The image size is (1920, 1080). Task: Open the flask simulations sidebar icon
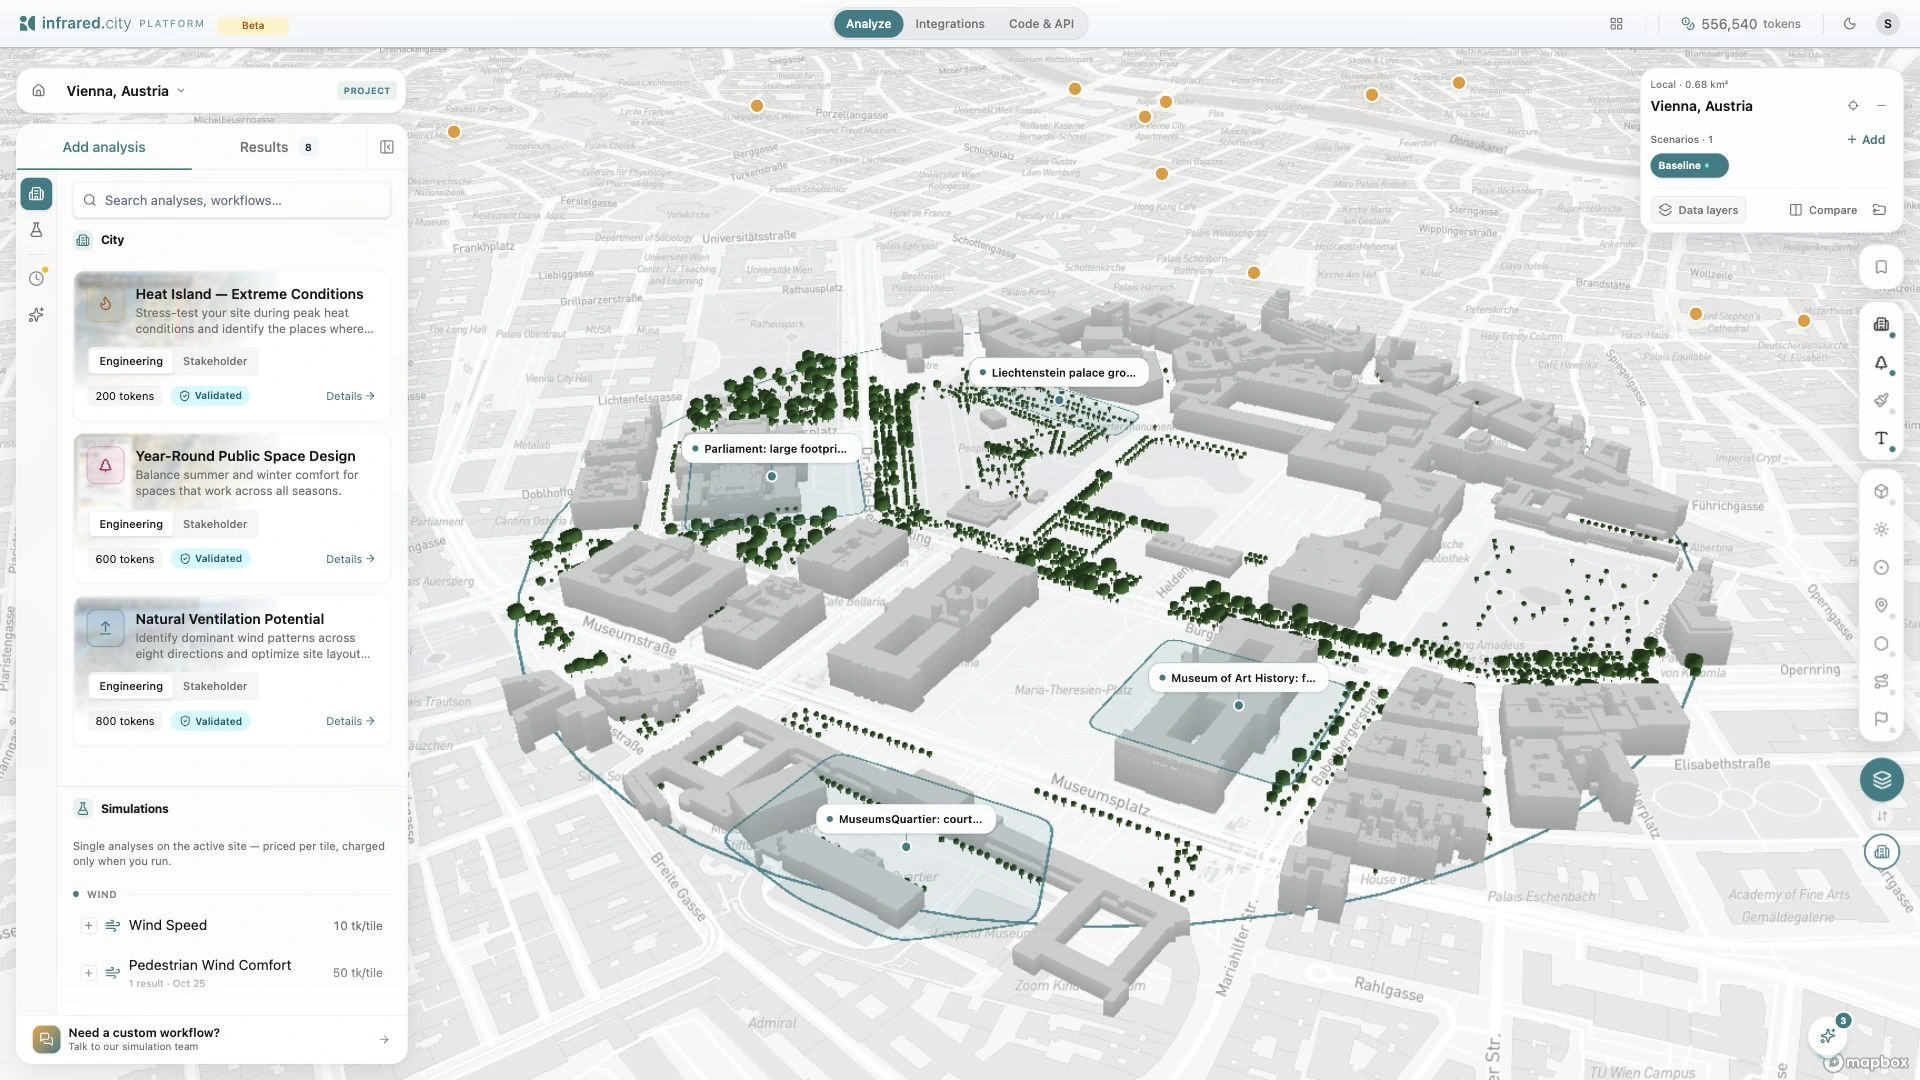[37, 230]
